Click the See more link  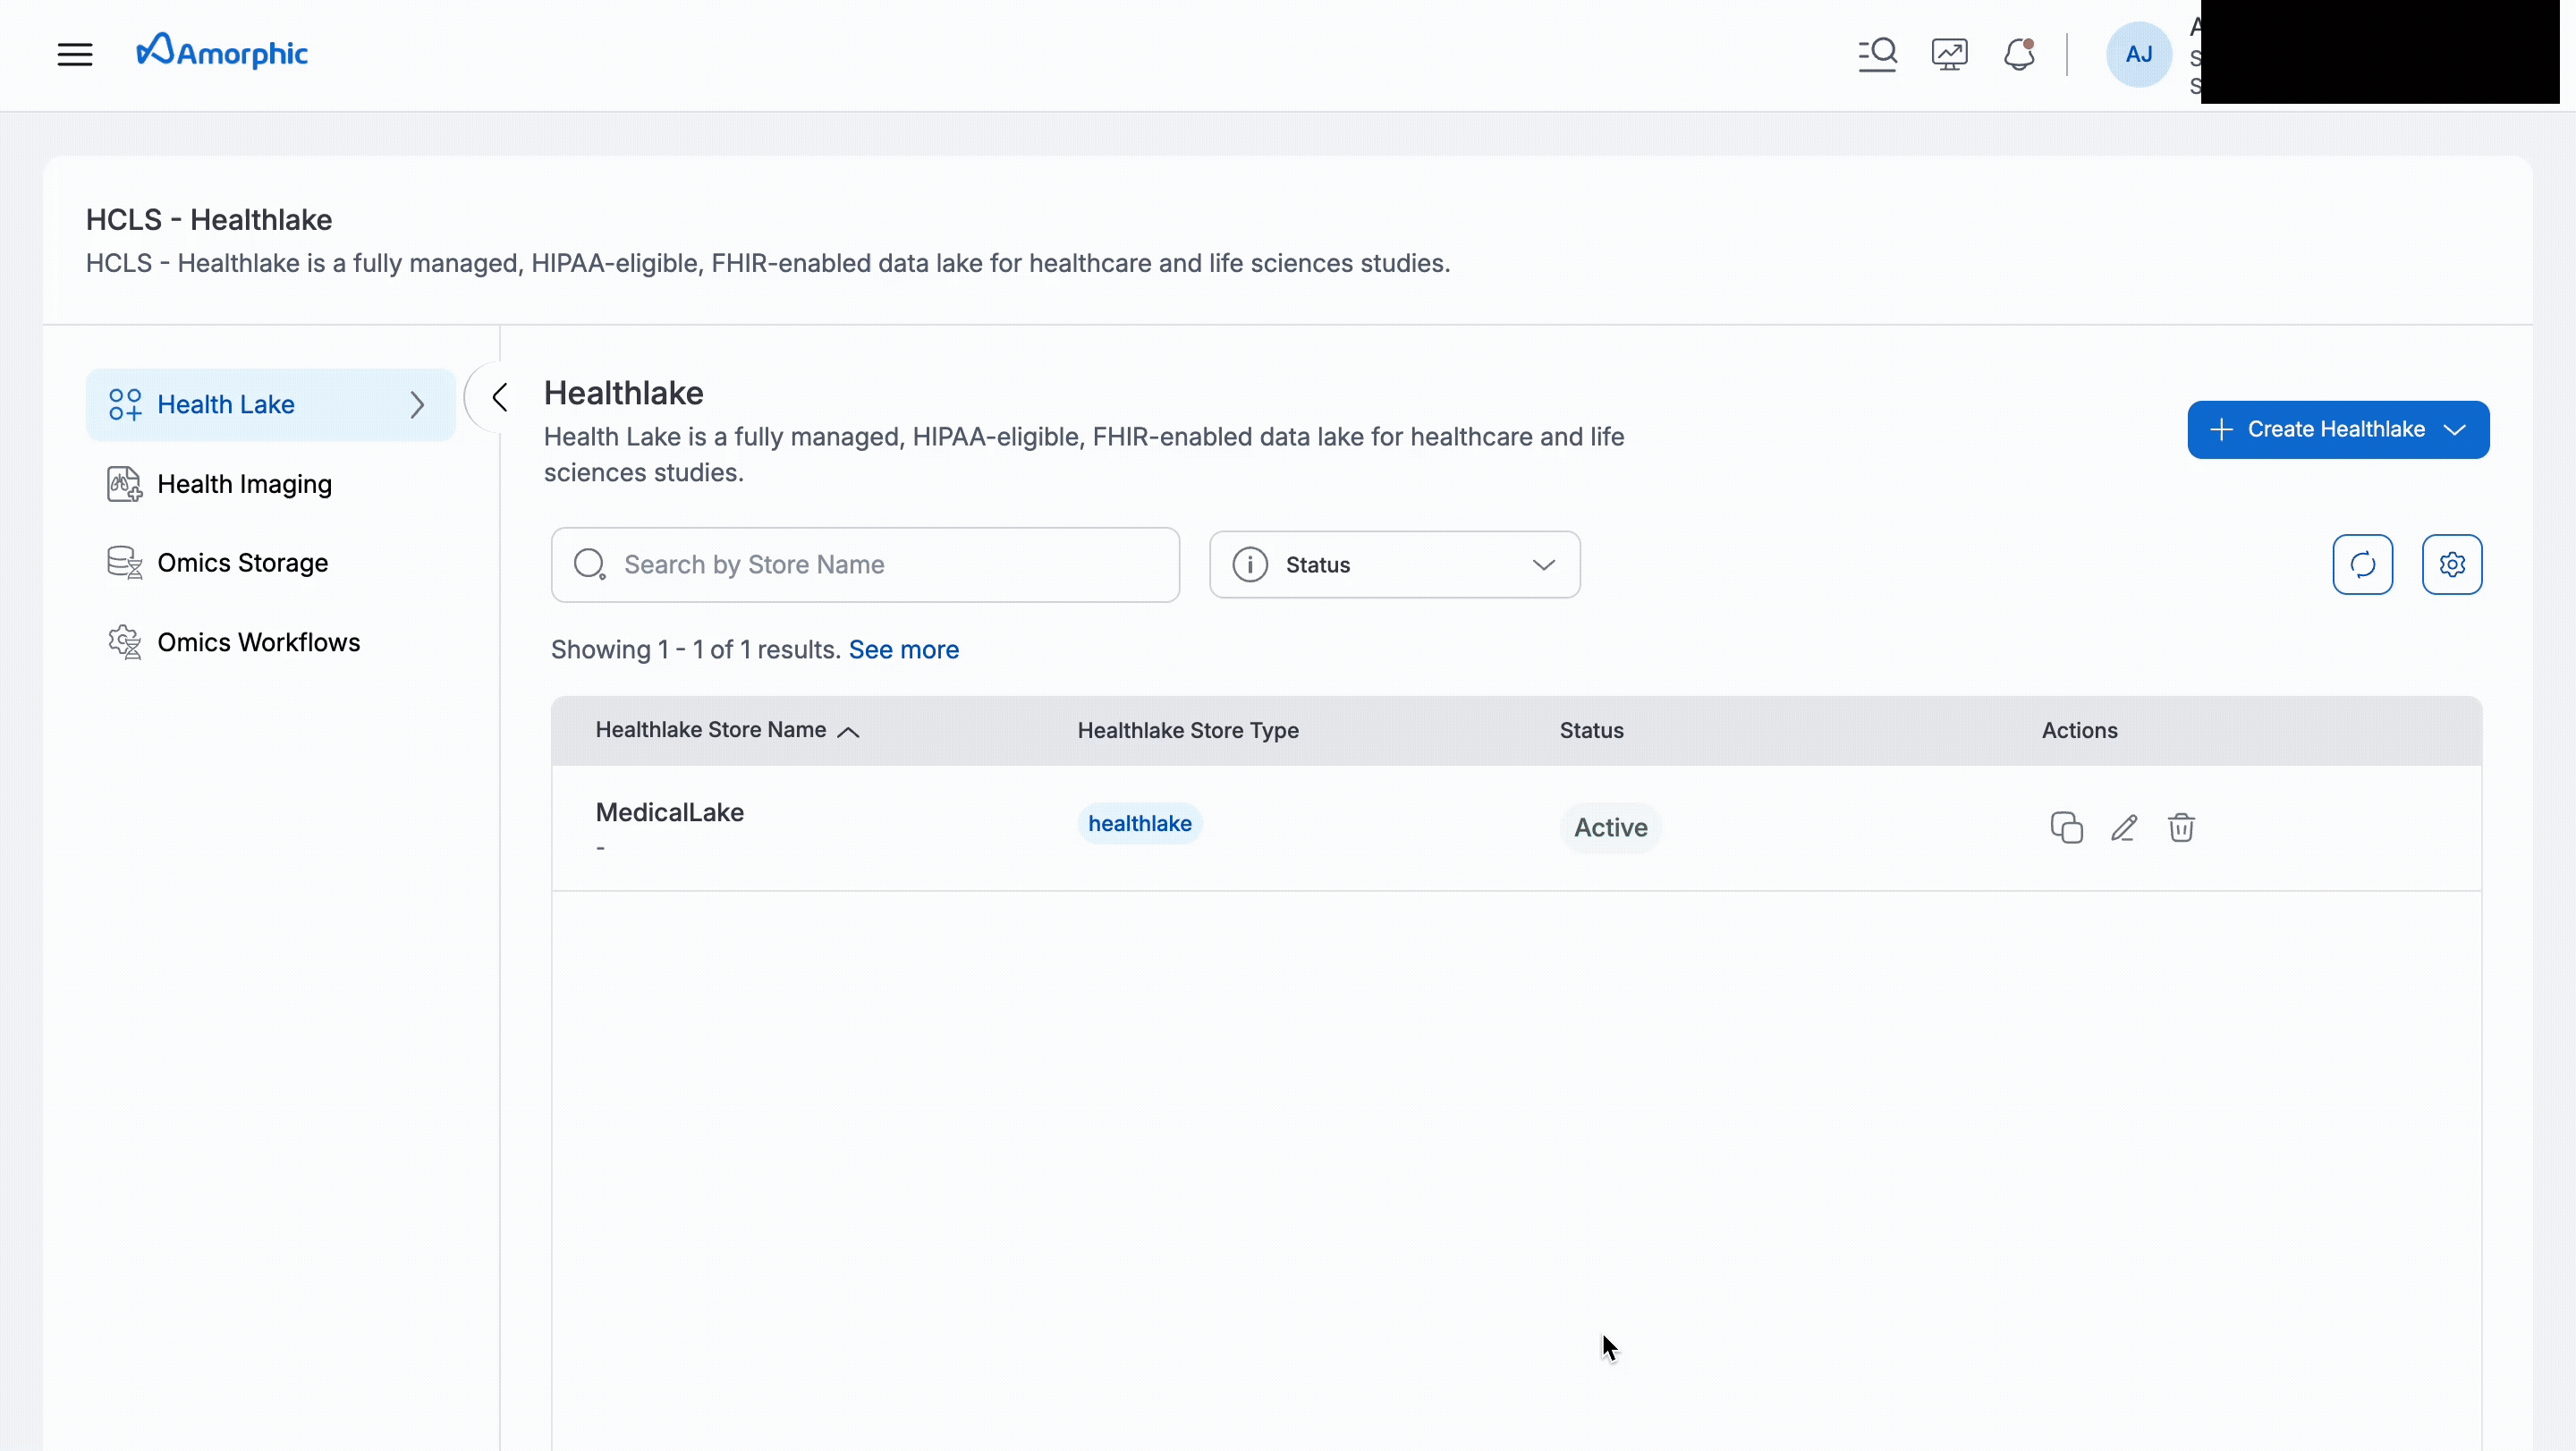pos(903,649)
